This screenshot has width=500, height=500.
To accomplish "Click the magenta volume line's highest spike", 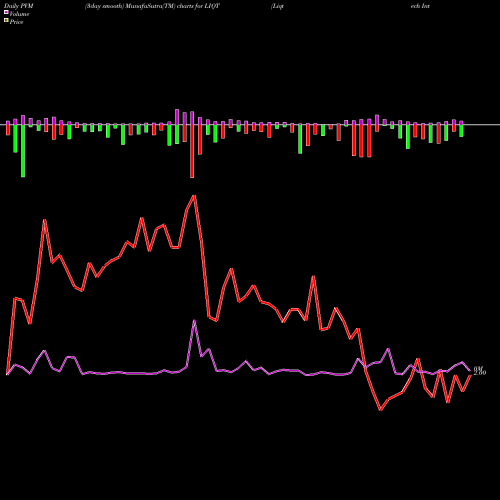I will click(x=194, y=321).
